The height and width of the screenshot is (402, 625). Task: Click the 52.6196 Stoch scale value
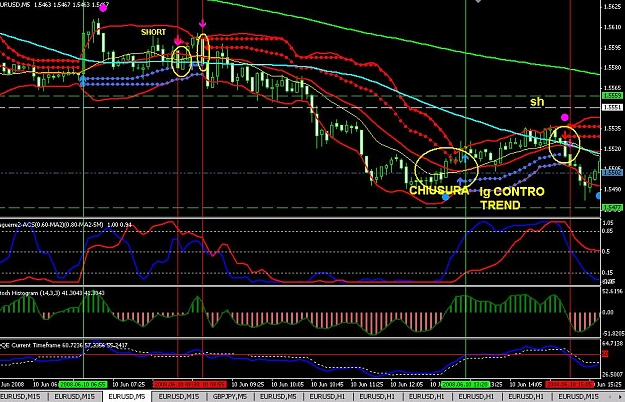point(613,291)
